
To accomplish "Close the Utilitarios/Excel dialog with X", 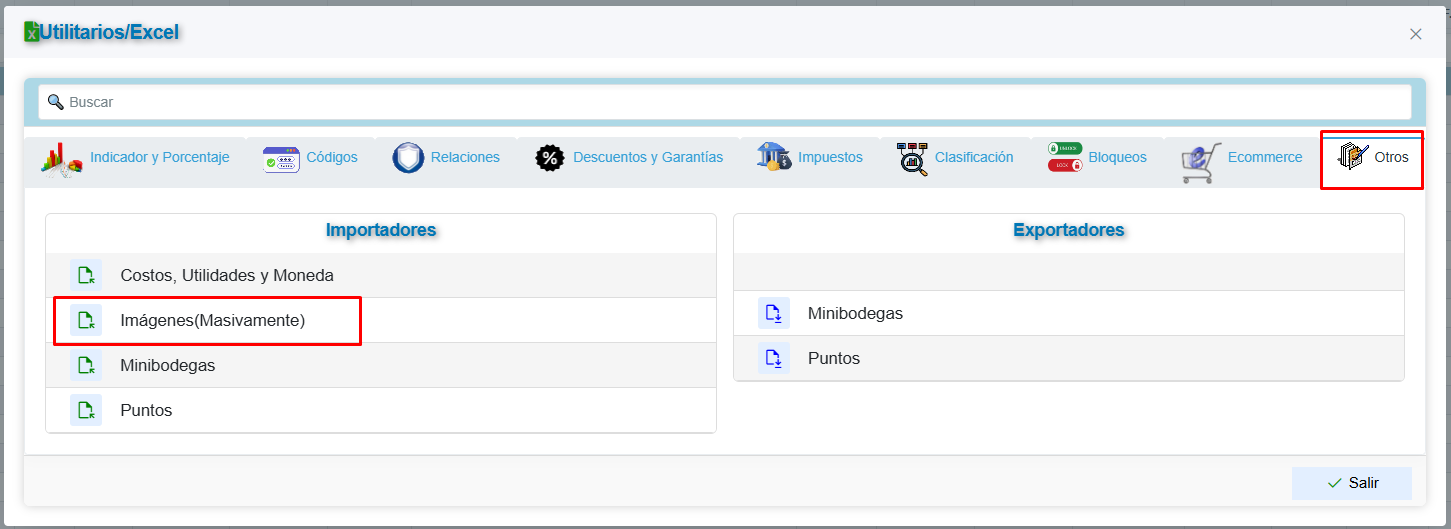I will point(1416,34).
